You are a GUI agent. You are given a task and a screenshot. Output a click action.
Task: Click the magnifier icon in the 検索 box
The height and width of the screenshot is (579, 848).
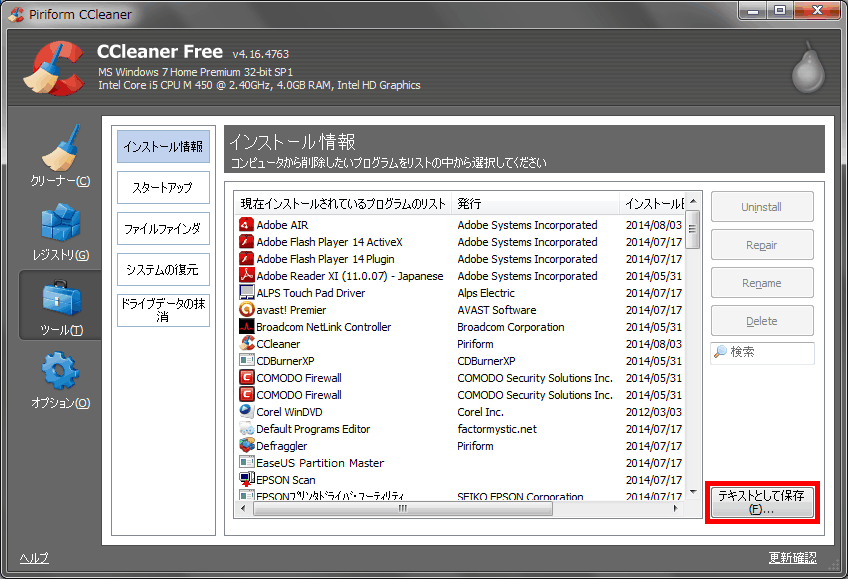pos(720,352)
